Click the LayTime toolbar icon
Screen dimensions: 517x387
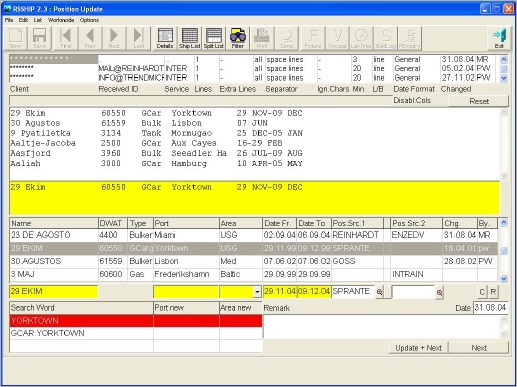coord(361,39)
